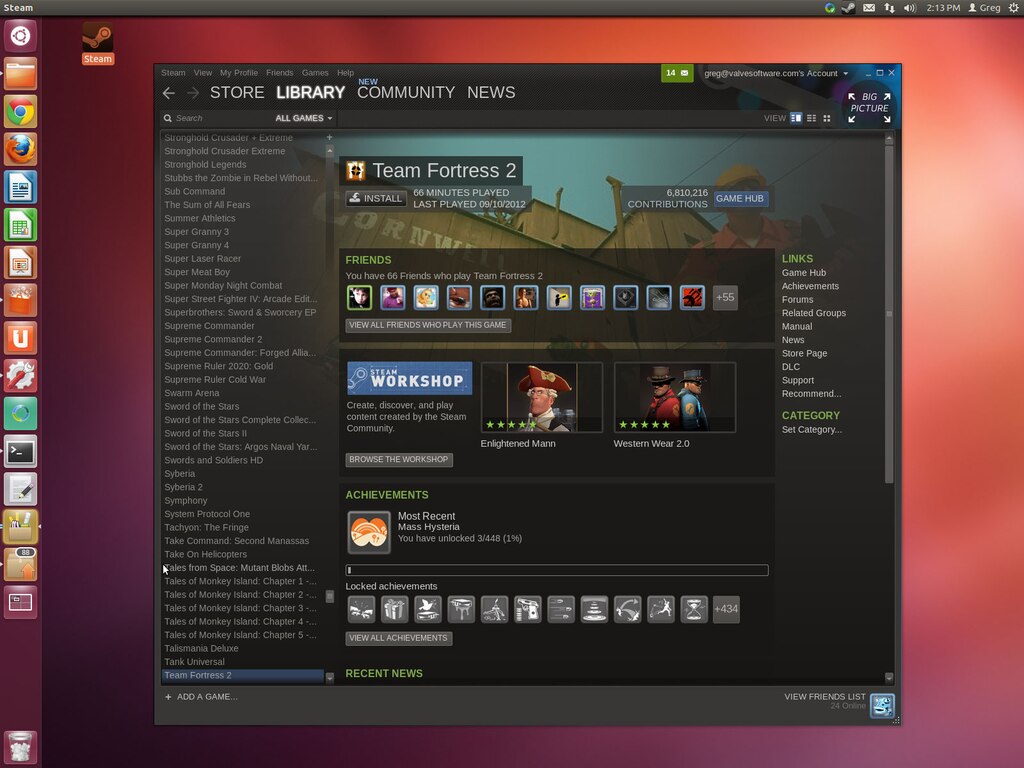Open Google Chrome from the launcher
This screenshot has width=1024, height=768.
click(21, 111)
